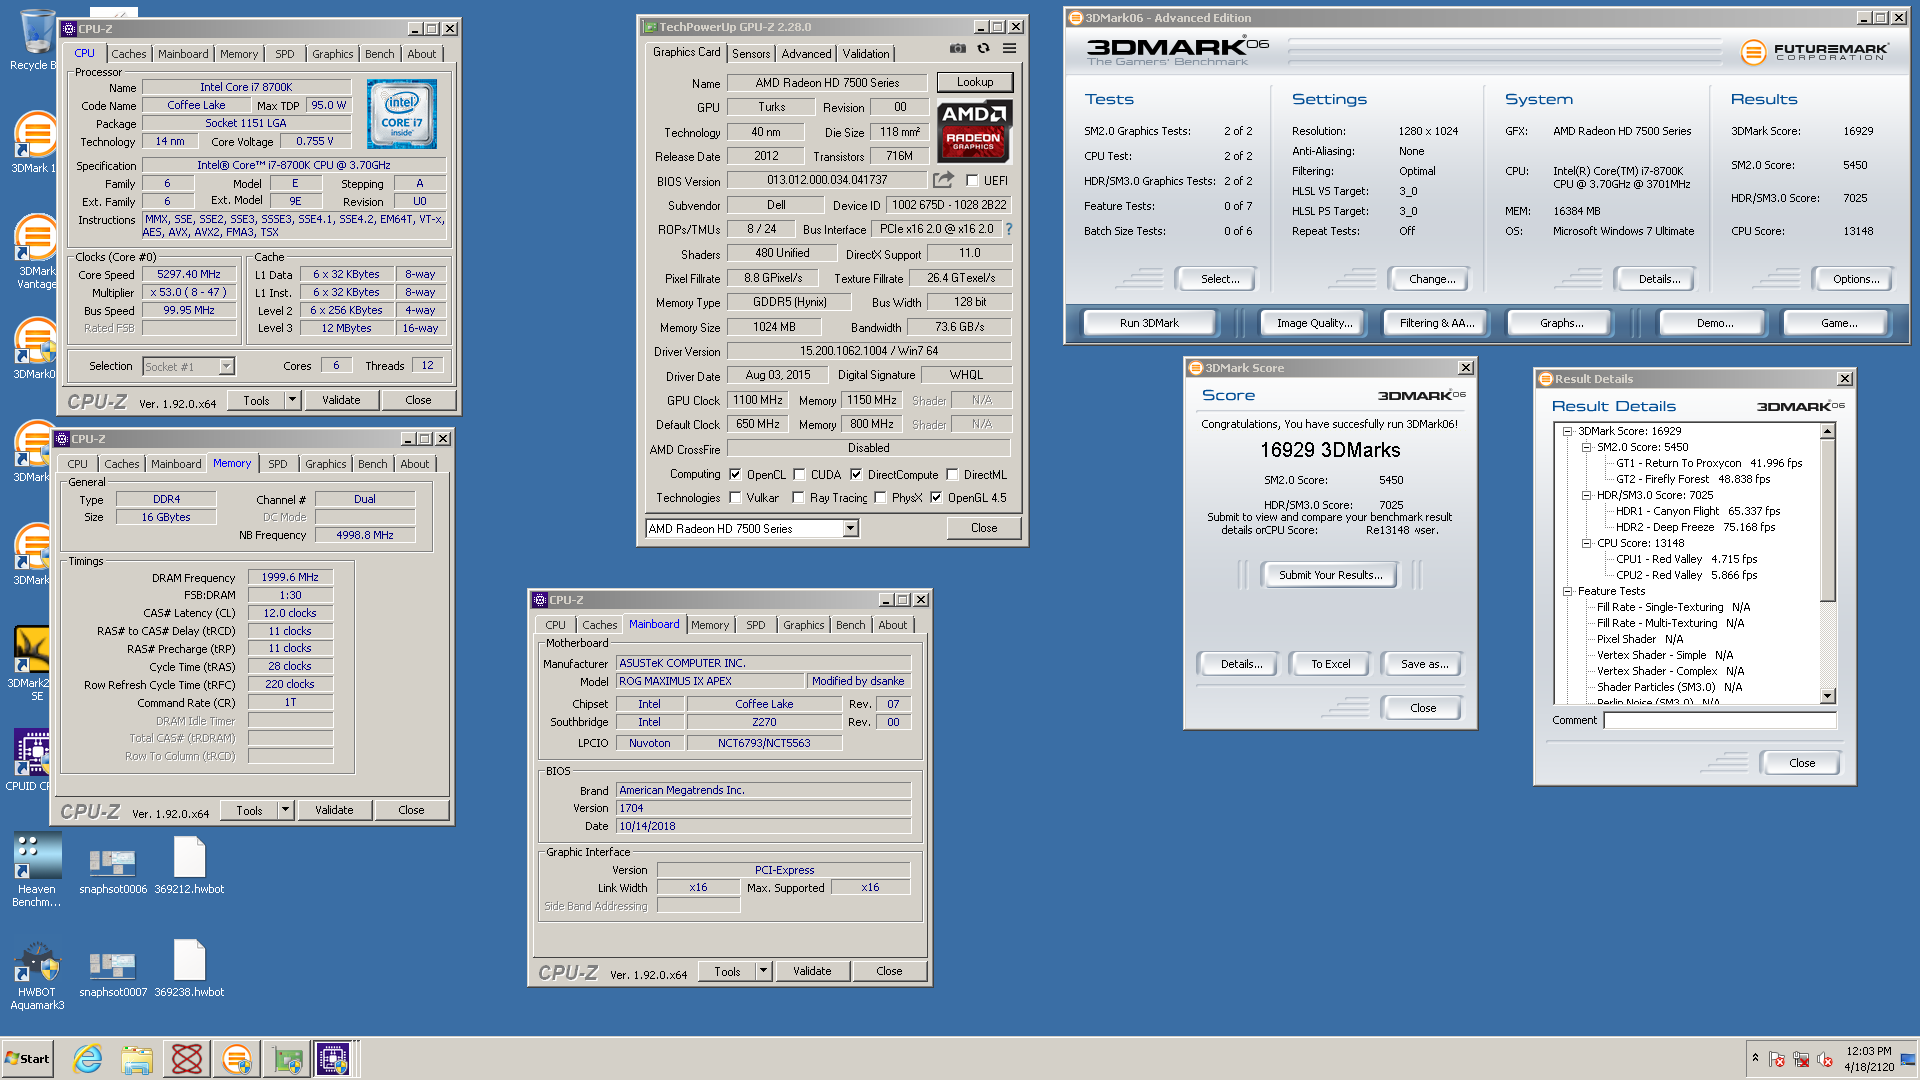Open the 369212.hwbot file icon
The height and width of the screenshot is (1080, 1920).
pos(189,866)
